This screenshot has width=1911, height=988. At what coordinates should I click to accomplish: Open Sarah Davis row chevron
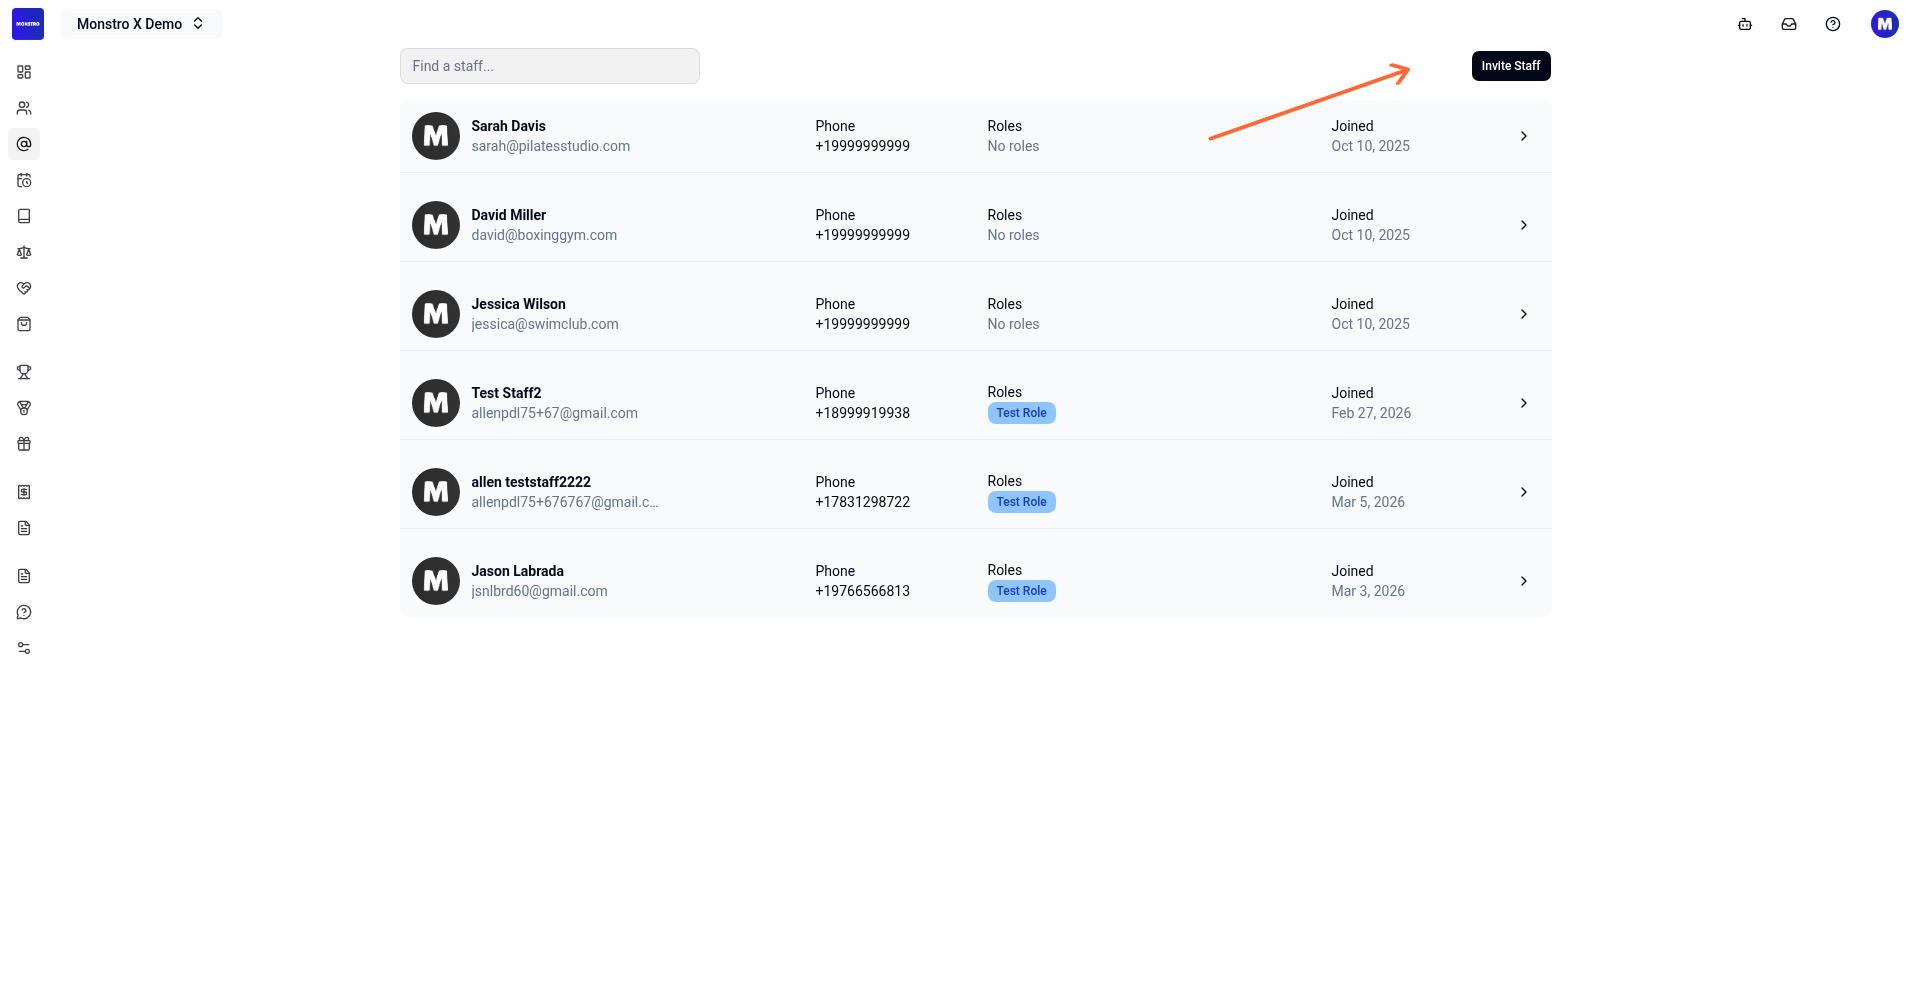click(x=1524, y=136)
